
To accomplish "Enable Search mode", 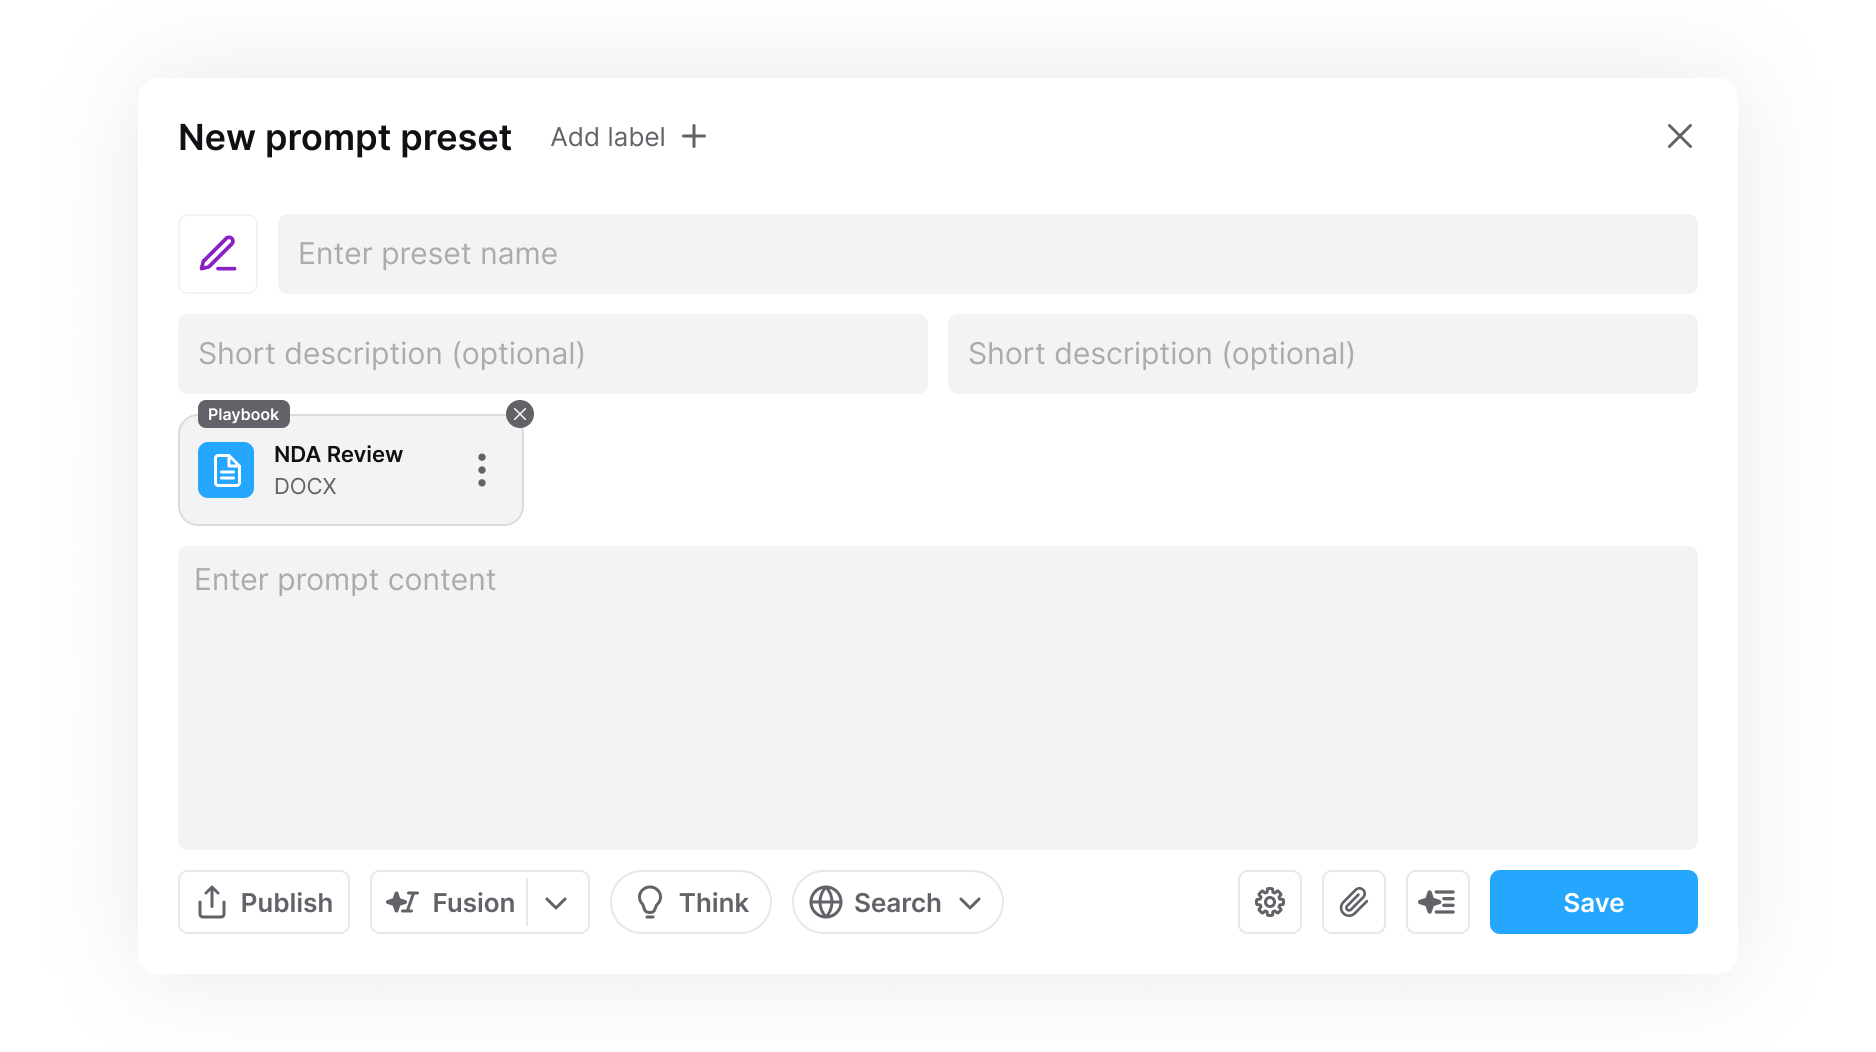I will pos(883,902).
